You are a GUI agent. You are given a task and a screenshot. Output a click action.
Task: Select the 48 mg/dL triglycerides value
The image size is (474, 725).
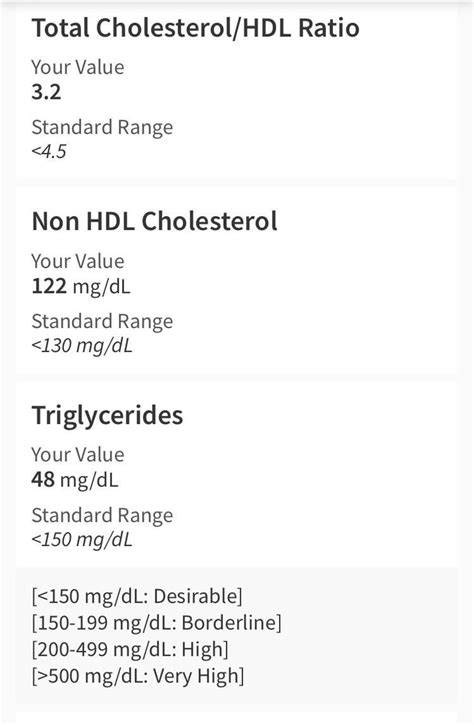tap(75, 480)
